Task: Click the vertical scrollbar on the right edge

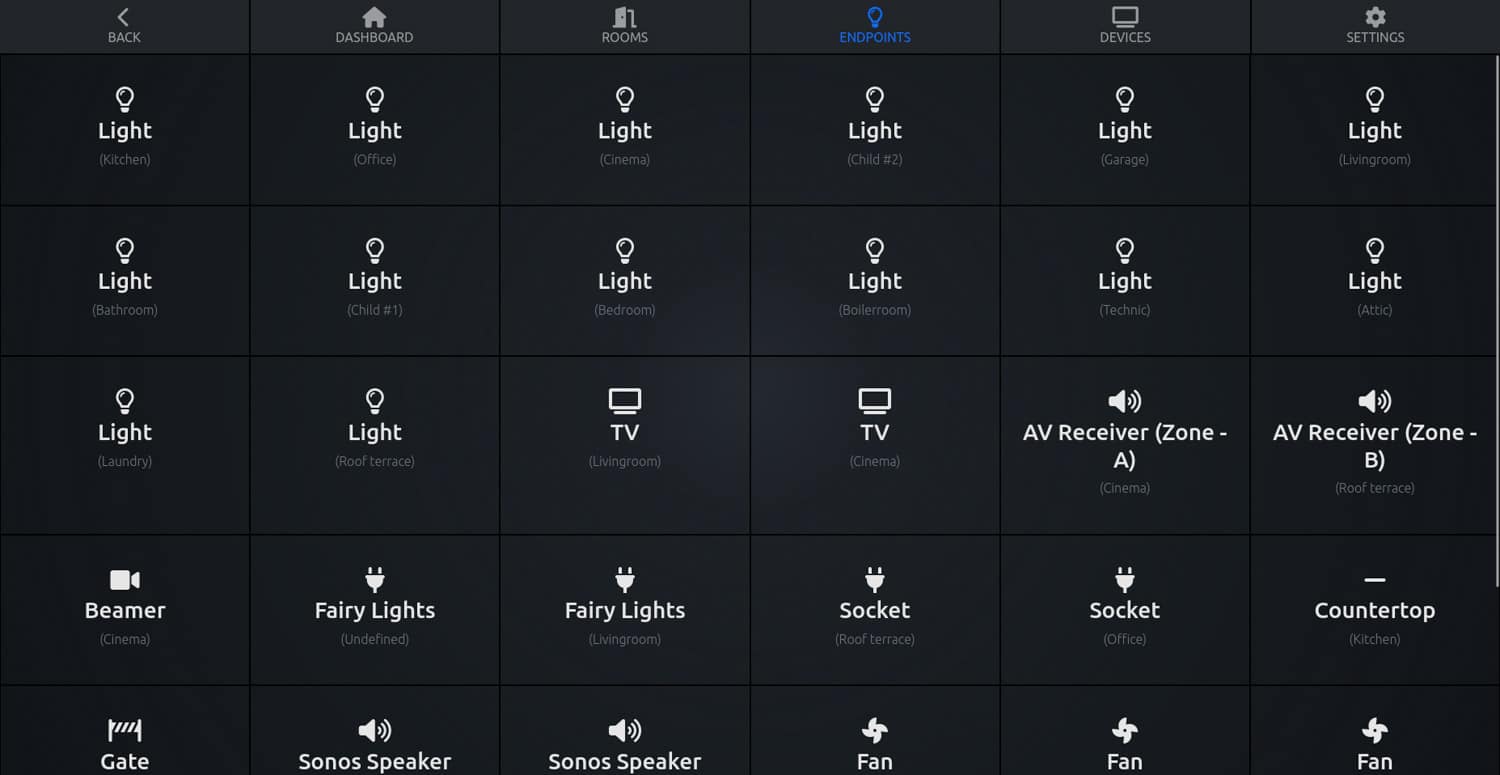Action: [1496, 320]
